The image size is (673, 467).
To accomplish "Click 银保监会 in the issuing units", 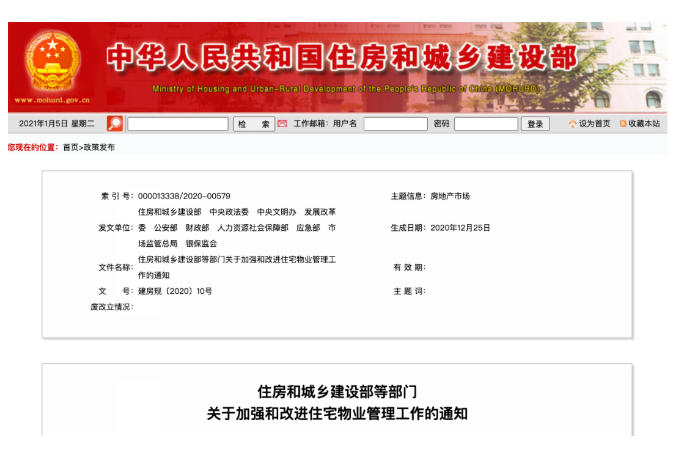I will point(201,244).
